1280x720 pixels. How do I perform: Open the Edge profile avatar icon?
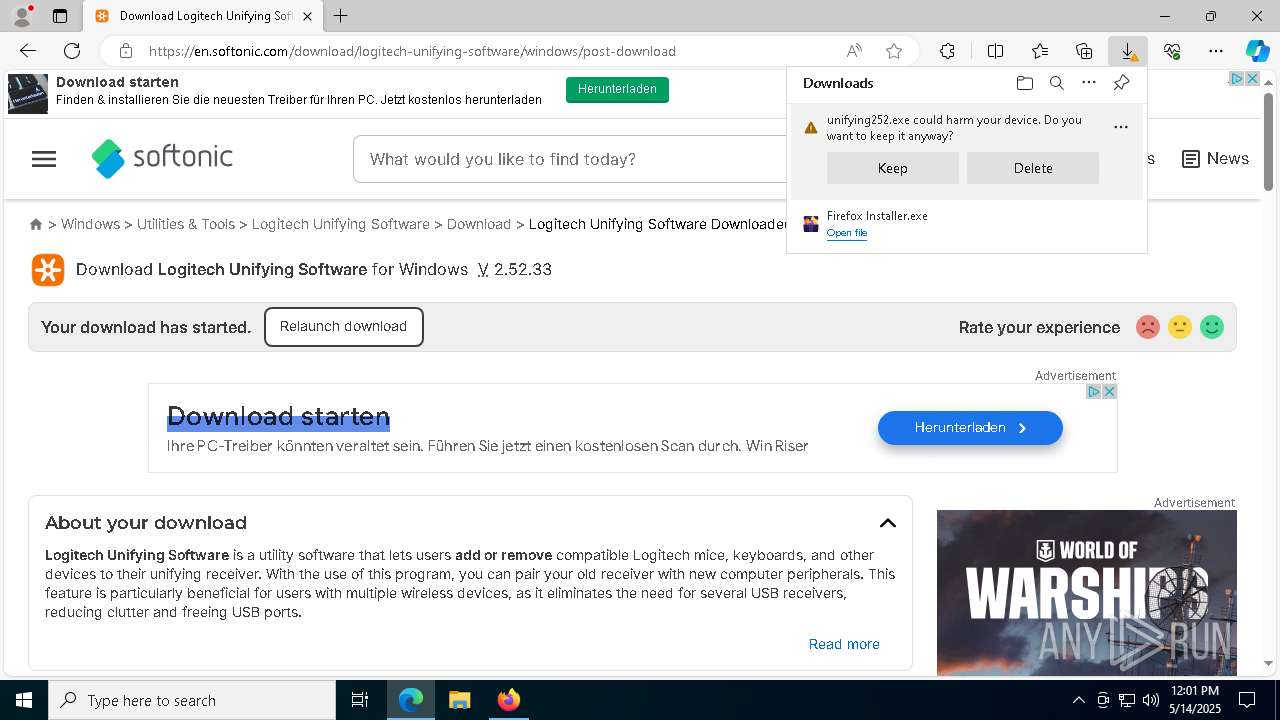pyautogui.click(x=21, y=16)
